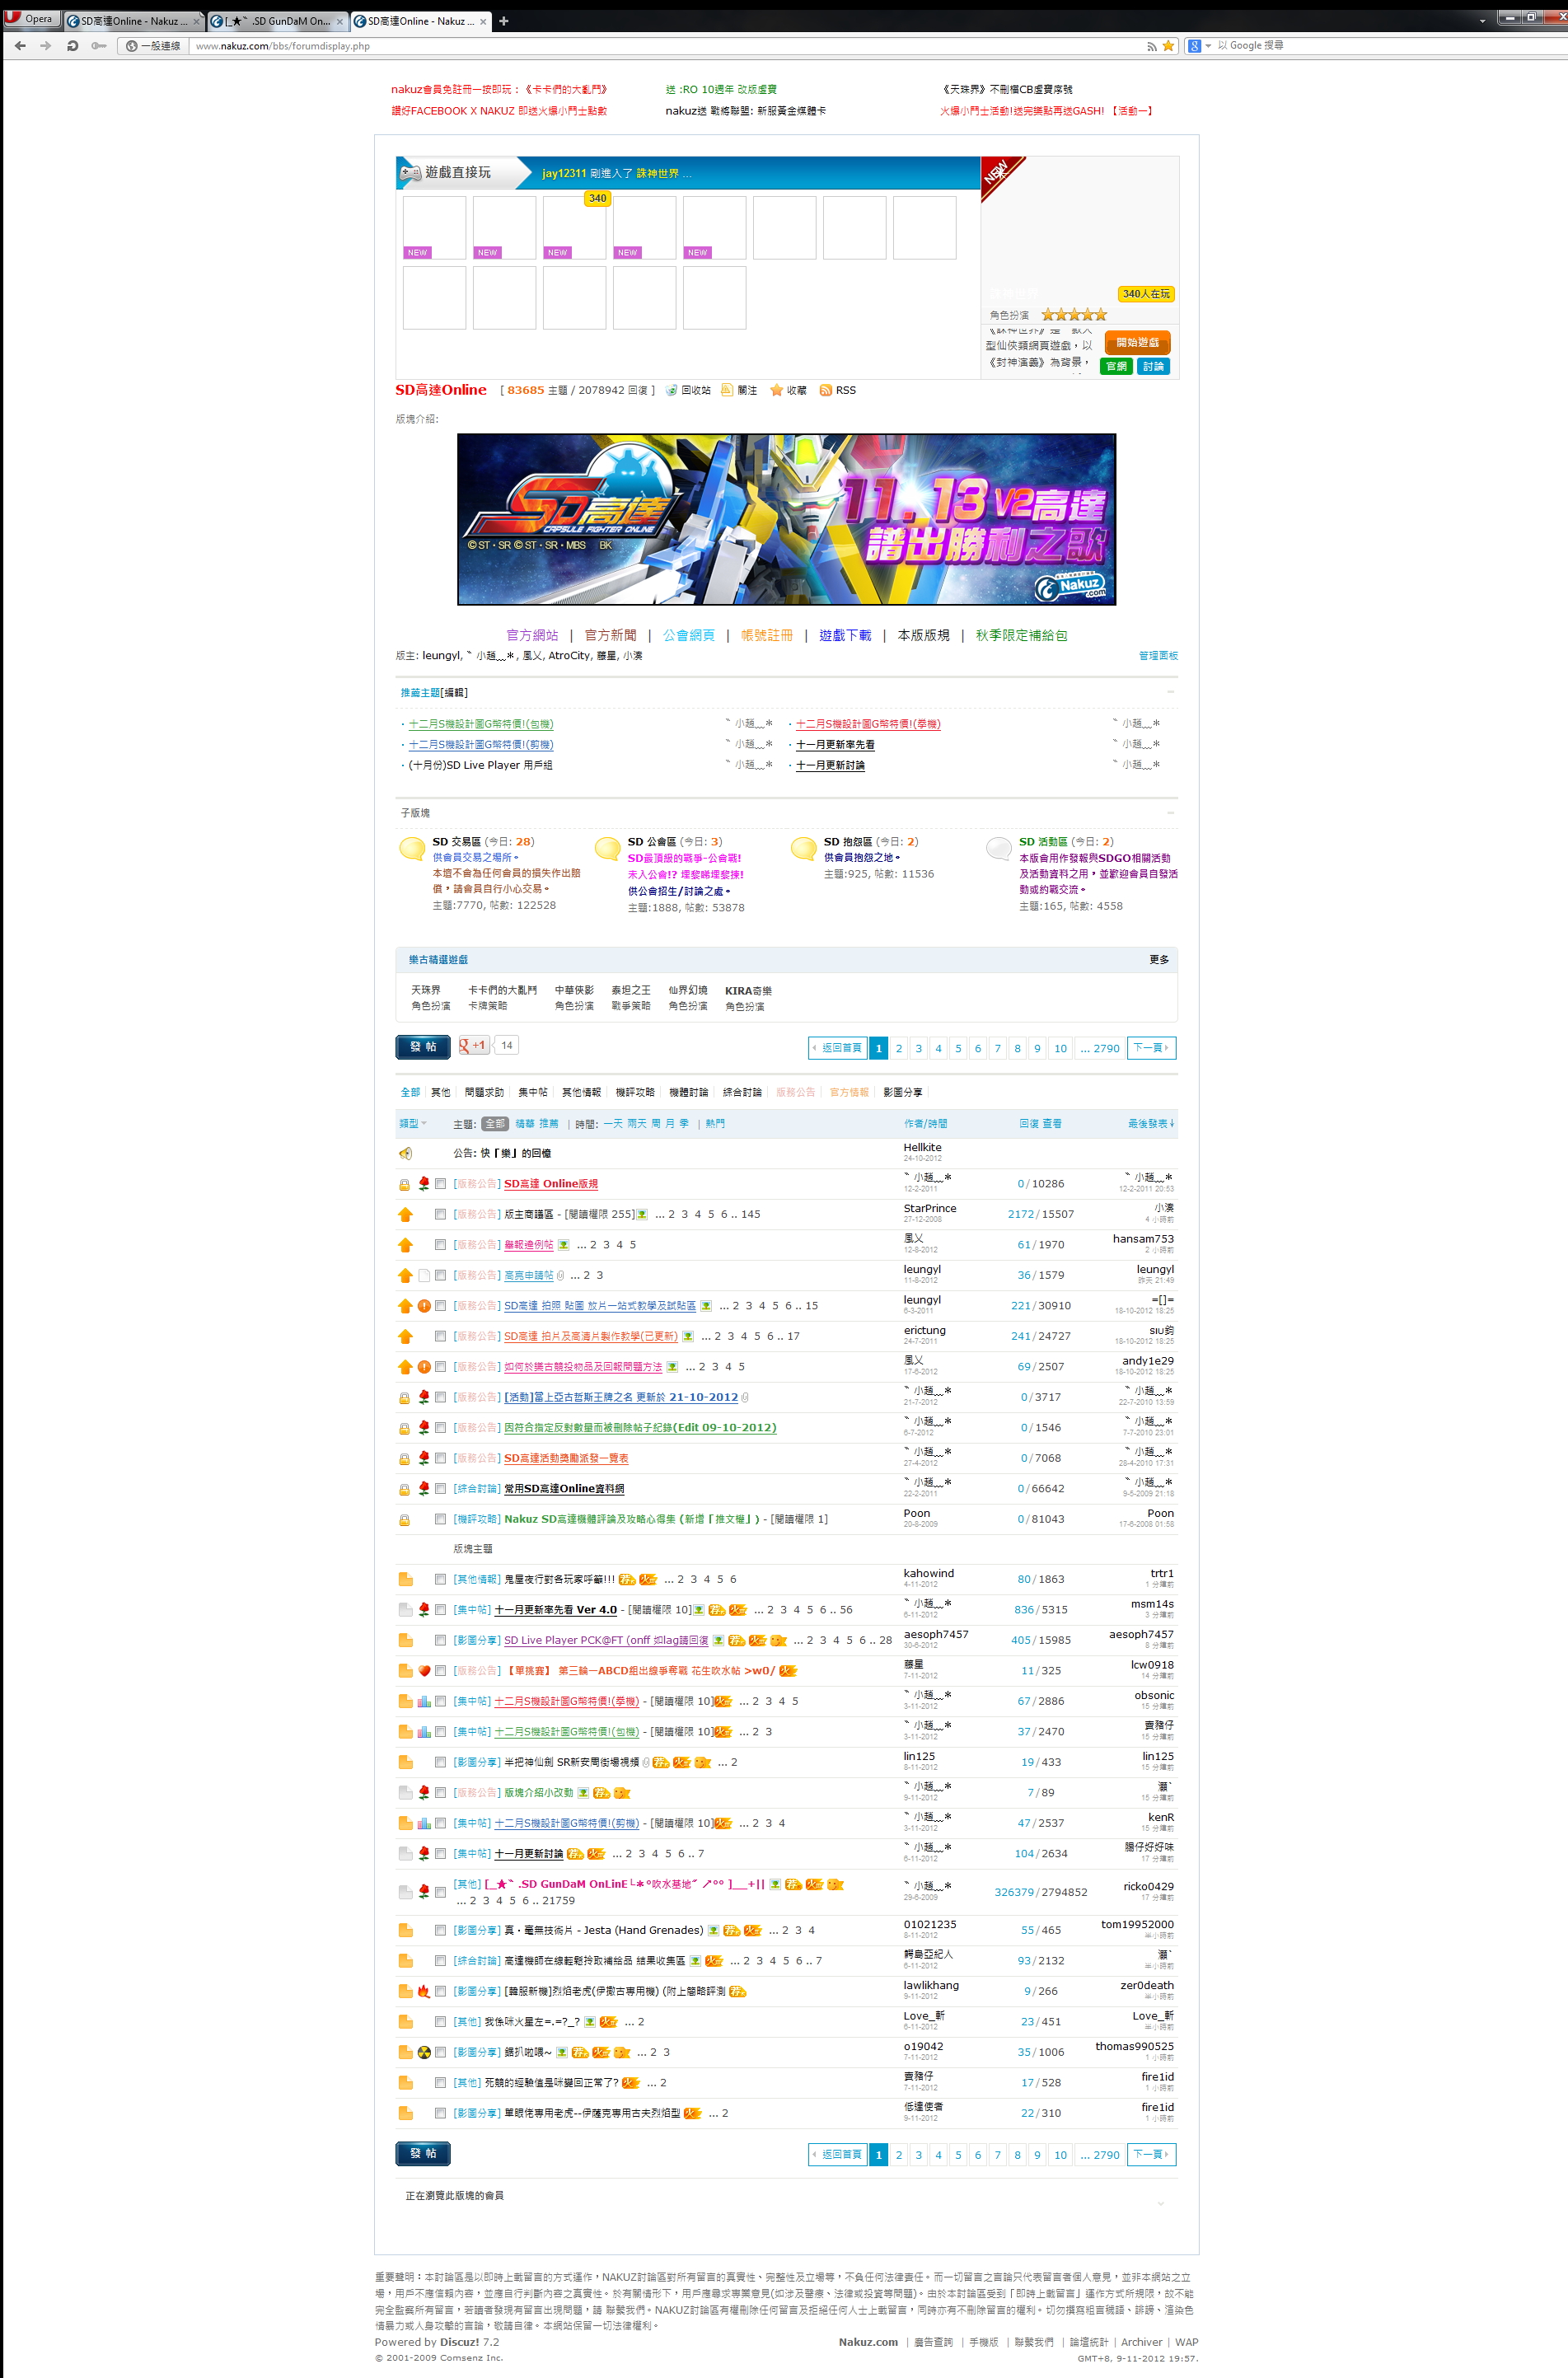Click the radiation icon on 鋸扒啦喂 thread row
Image resolution: width=1568 pixels, height=2378 pixels.
coord(424,2052)
